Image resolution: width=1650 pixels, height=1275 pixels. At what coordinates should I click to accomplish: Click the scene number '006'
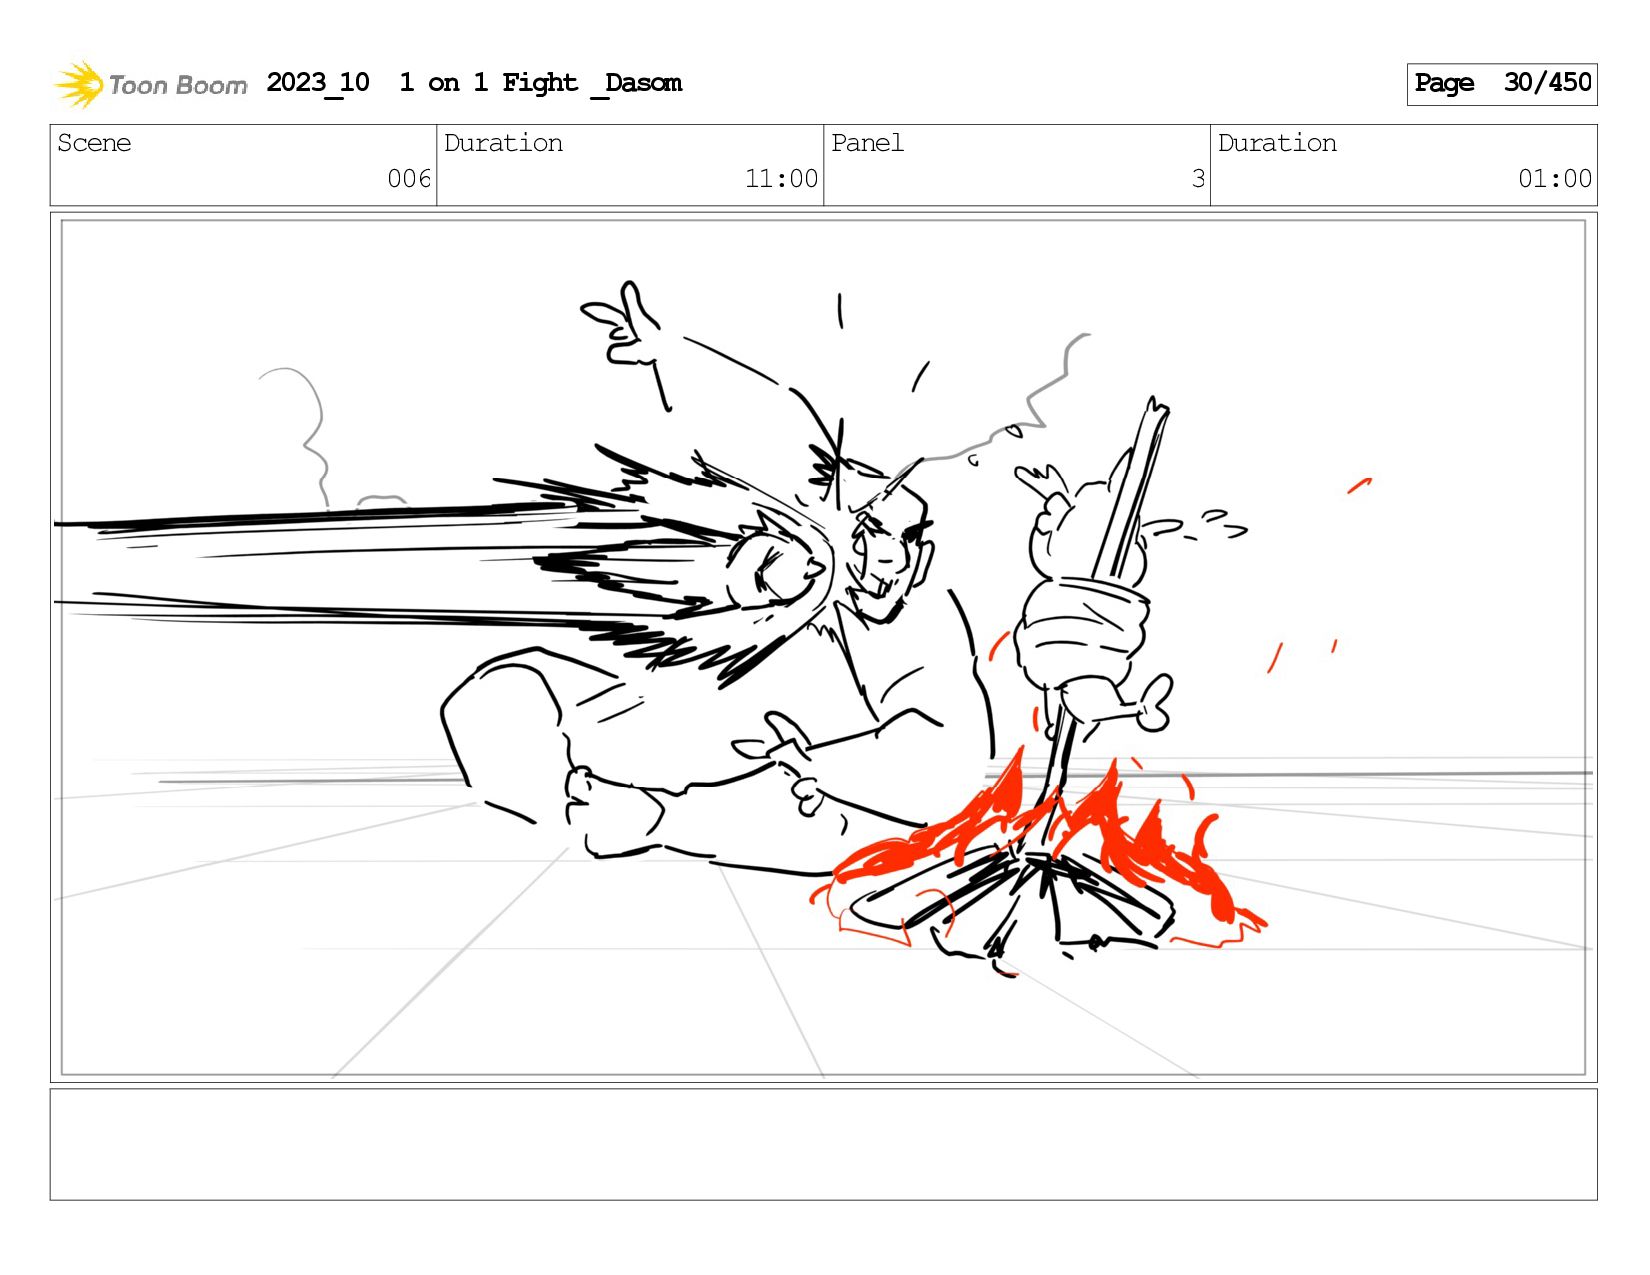[409, 179]
